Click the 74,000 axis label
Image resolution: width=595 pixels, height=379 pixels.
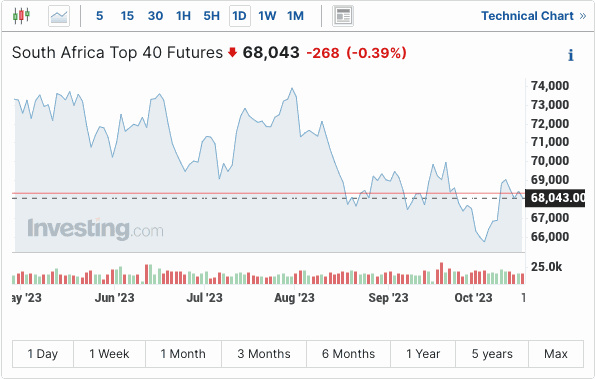550,86
